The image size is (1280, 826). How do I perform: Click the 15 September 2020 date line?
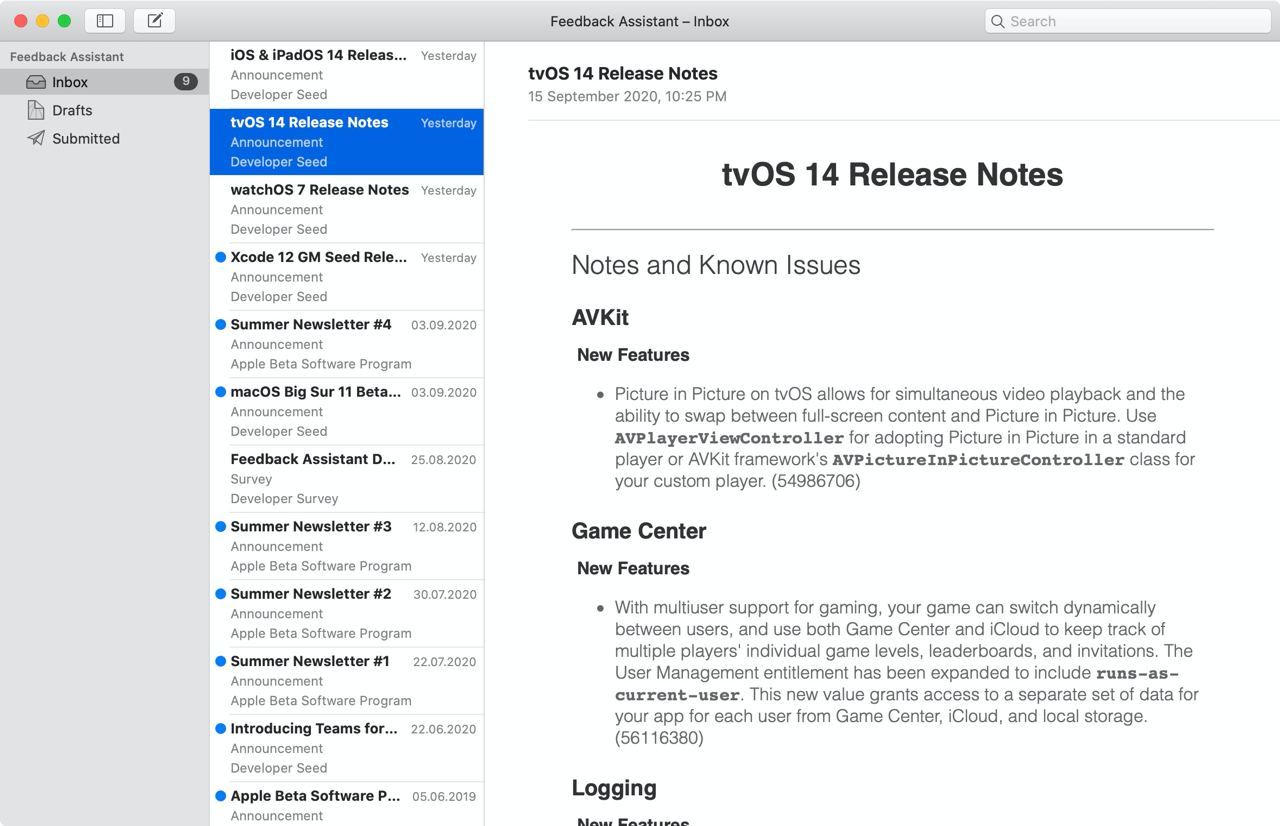click(x=627, y=97)
